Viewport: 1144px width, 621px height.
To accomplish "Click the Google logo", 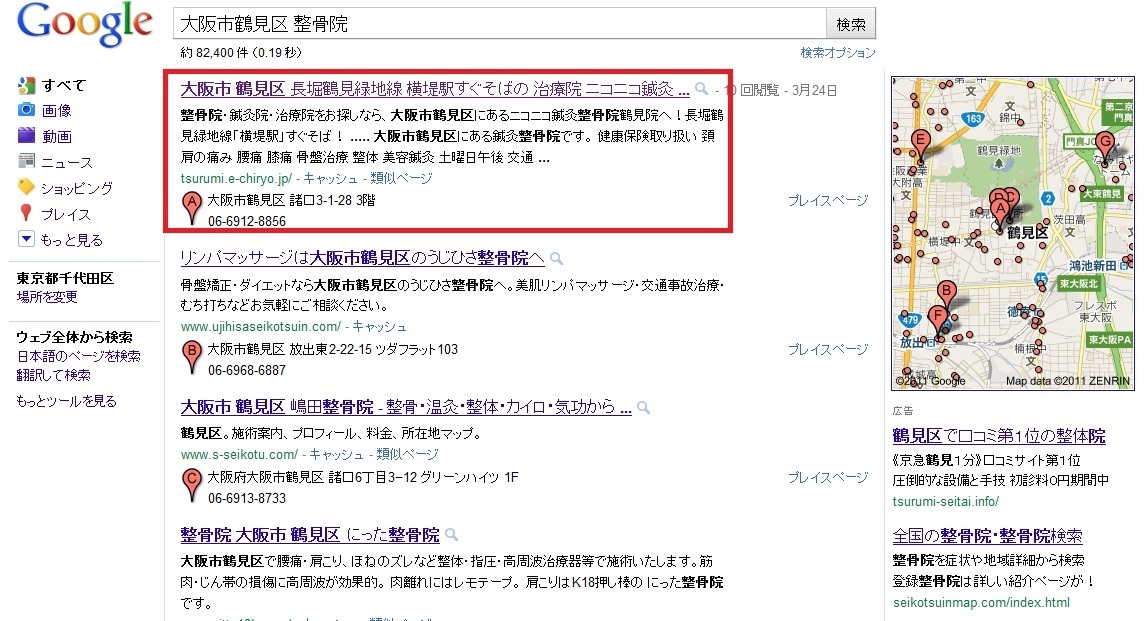I will 85,24.
